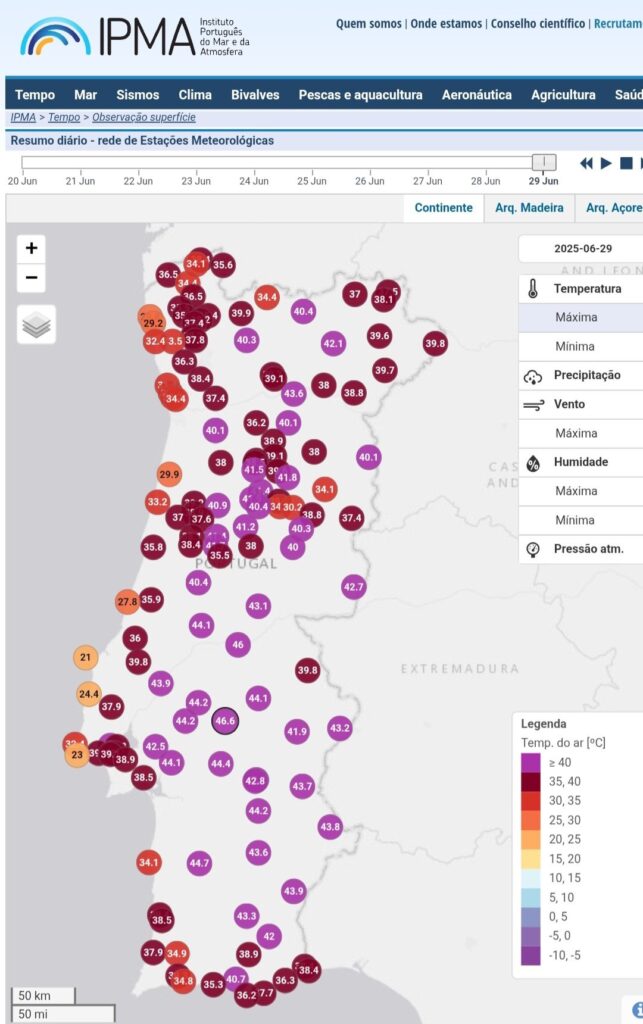This screenshot has width=643, height=1024.
Task: Stop the timeline animation
Action: click(626, 163)
